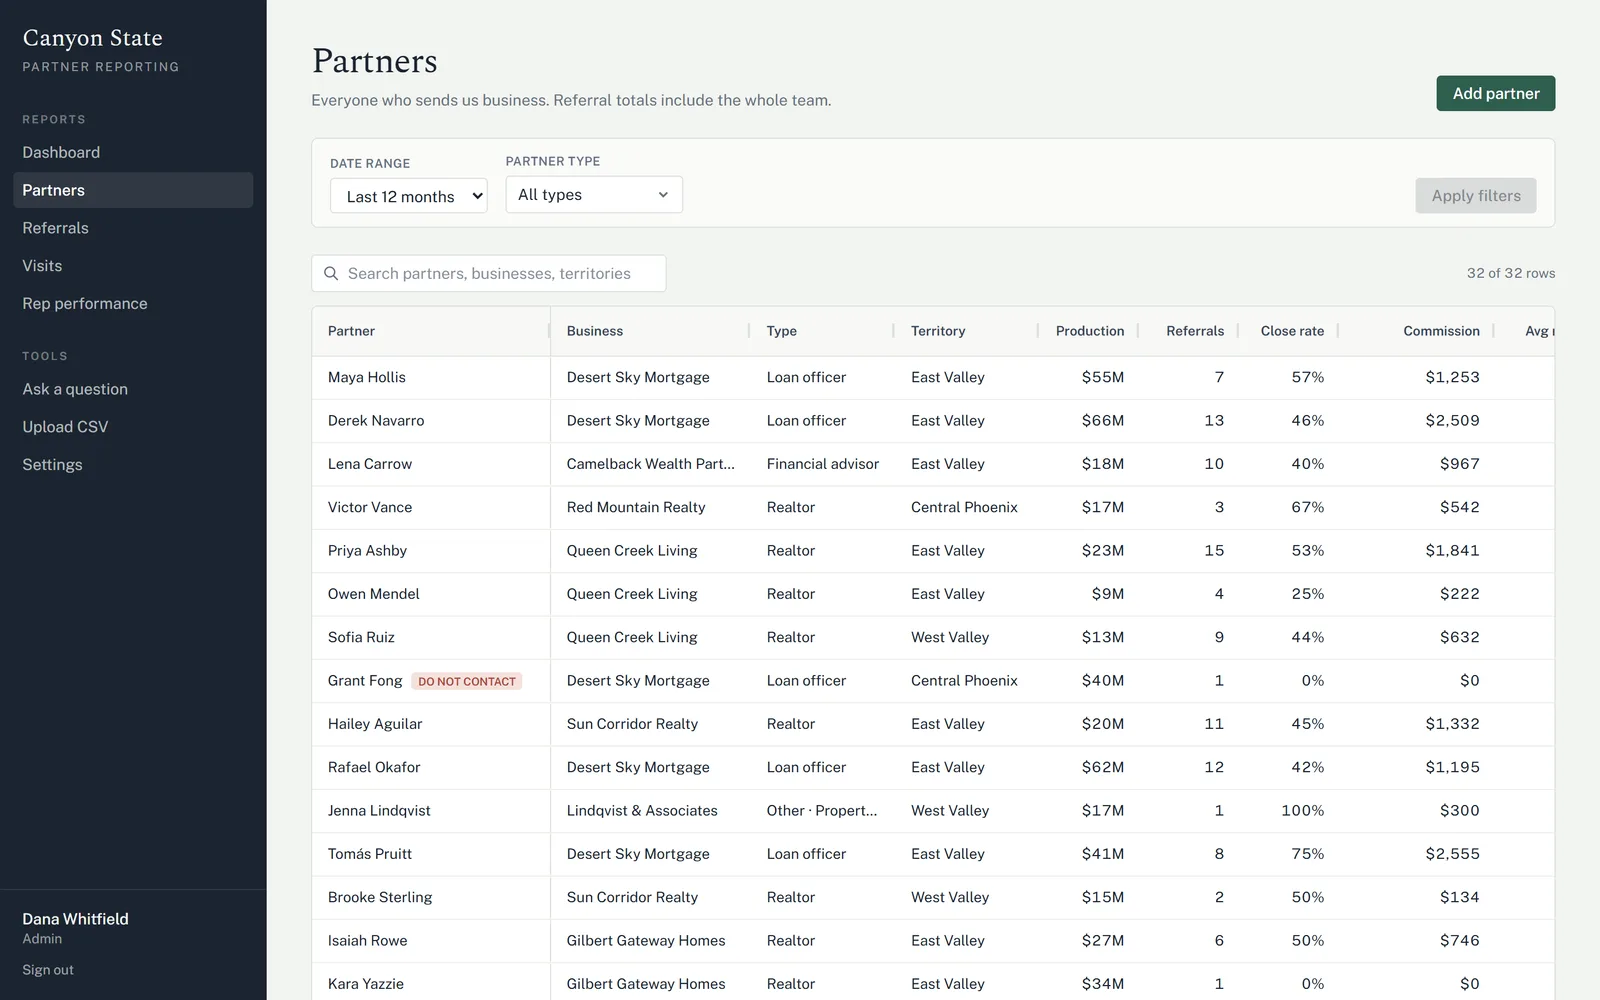Click Camelback Wealth Part... business cell

(651, 464)
